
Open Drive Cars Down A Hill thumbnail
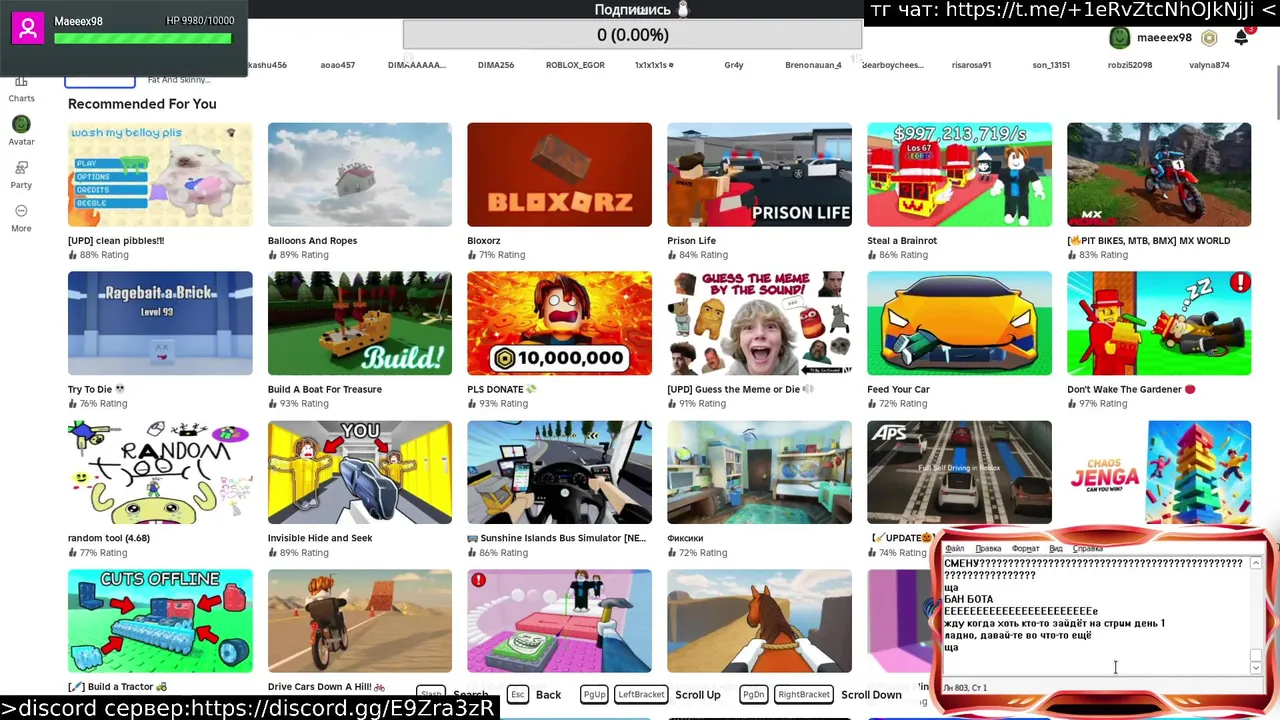pos(360,621)
